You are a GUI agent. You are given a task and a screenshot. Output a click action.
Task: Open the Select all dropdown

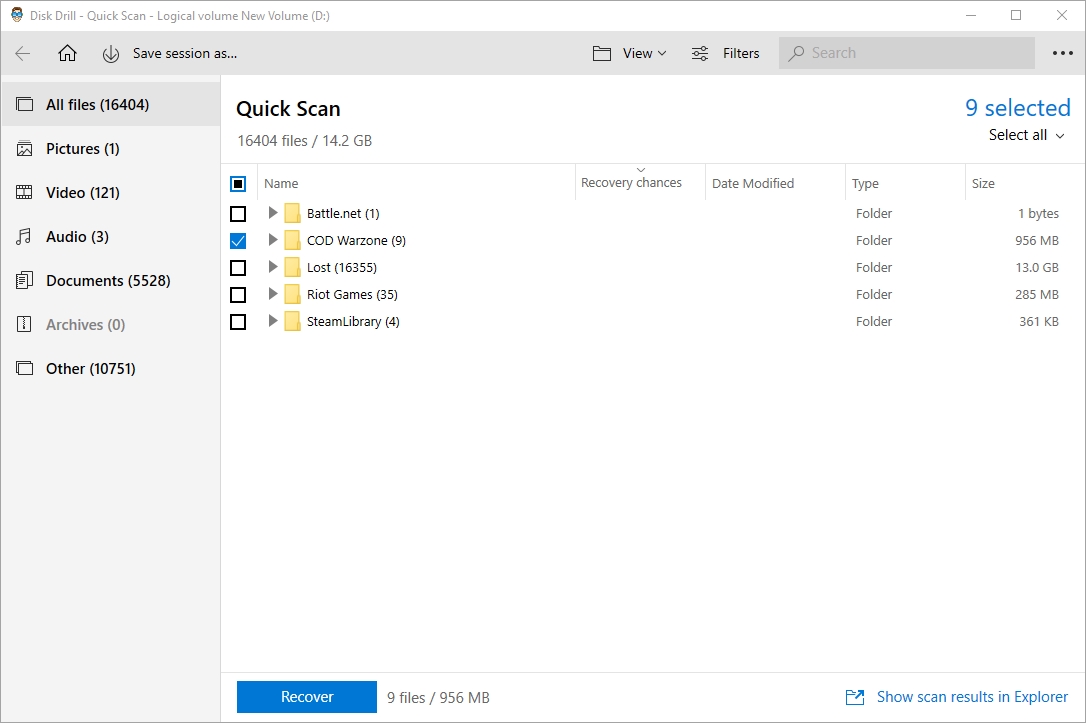[x=1026, y=135]
